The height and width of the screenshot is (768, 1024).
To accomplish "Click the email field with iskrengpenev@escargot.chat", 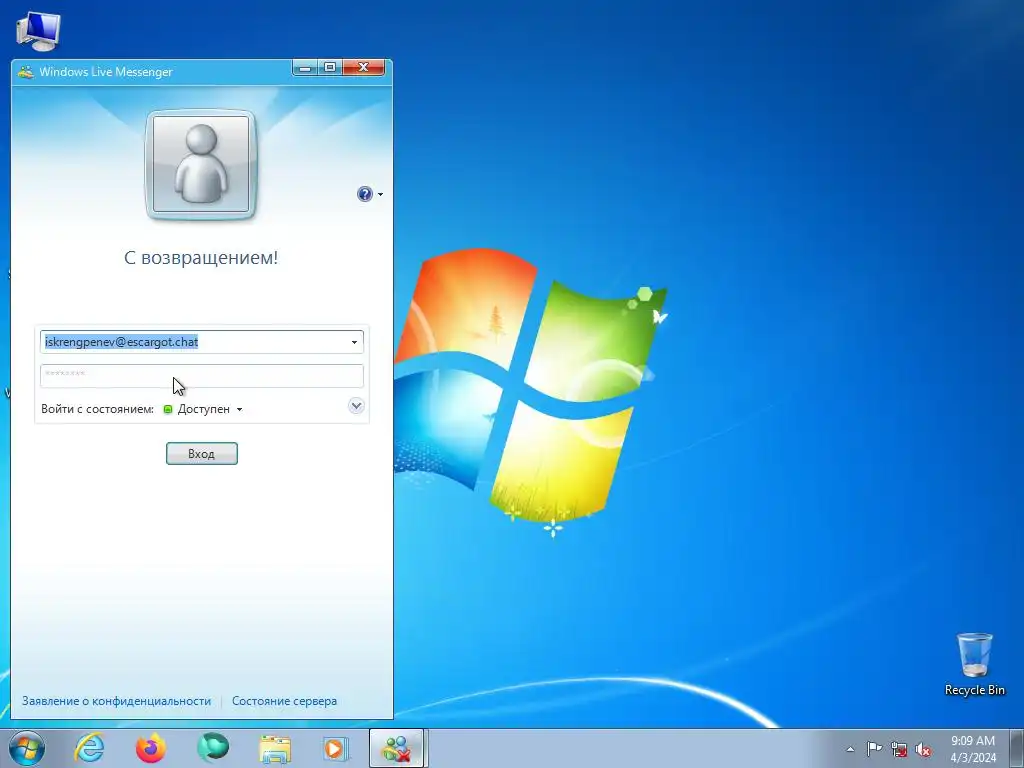I will click(201, 342).
